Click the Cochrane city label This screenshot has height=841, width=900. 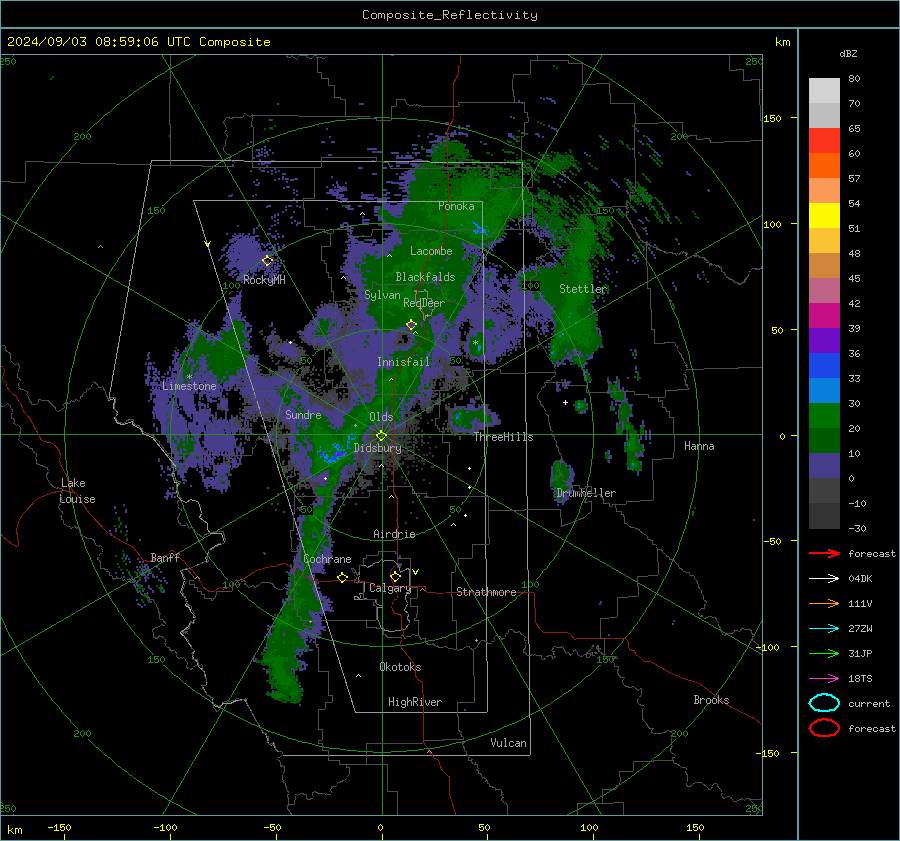tap(327, 559)
